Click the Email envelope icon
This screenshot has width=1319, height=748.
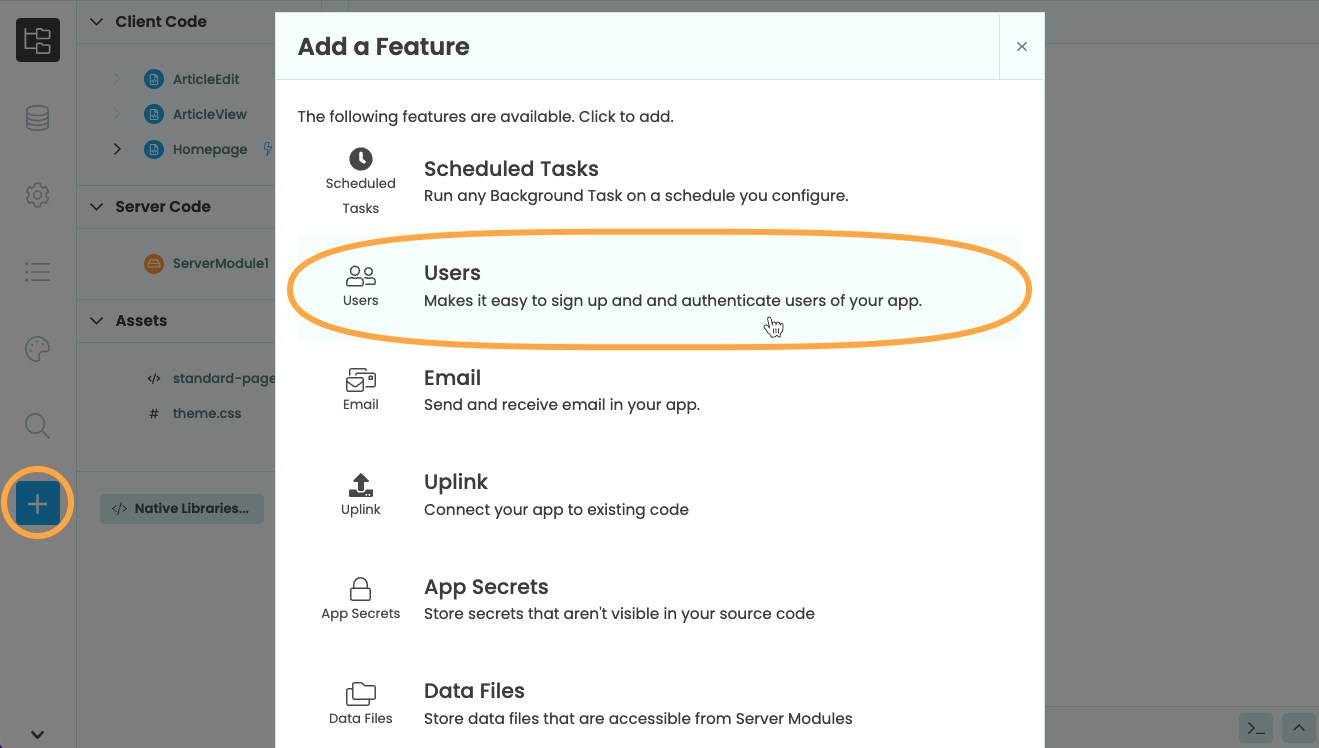click(360, 381)
